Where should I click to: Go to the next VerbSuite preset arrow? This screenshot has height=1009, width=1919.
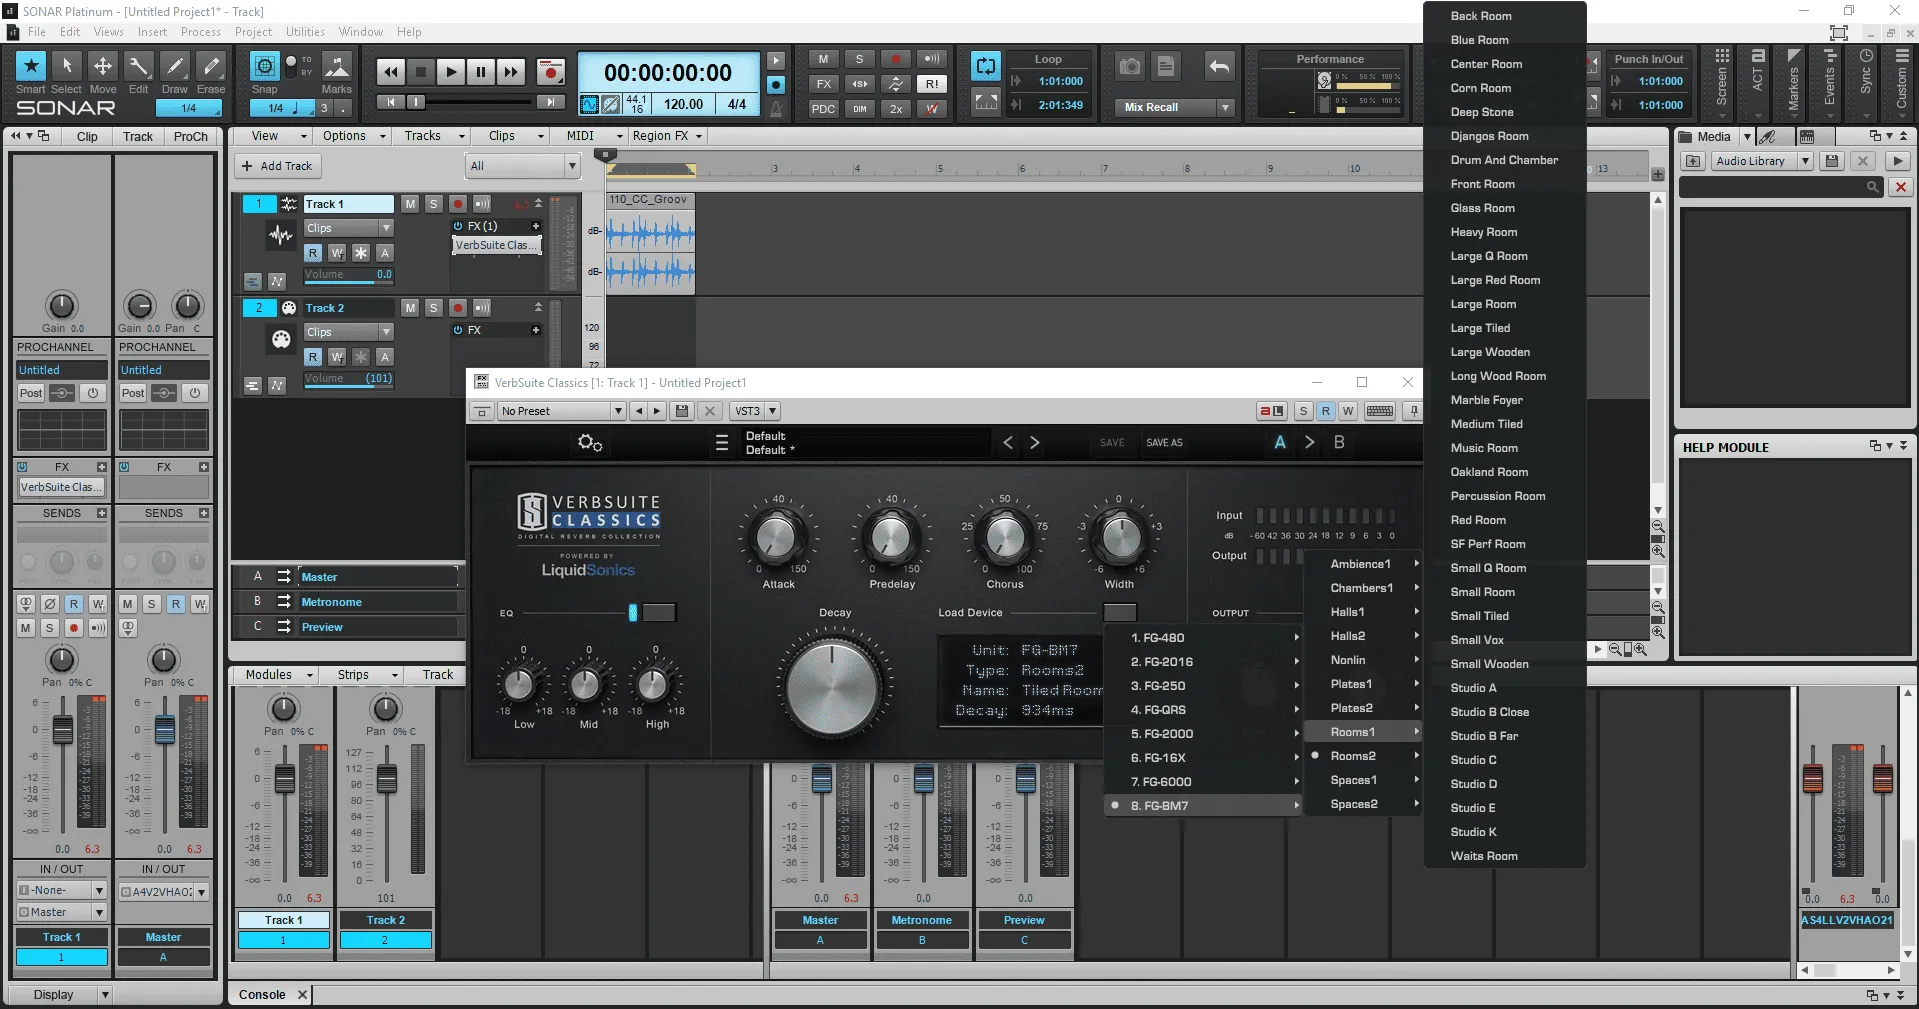[1035, 442]
